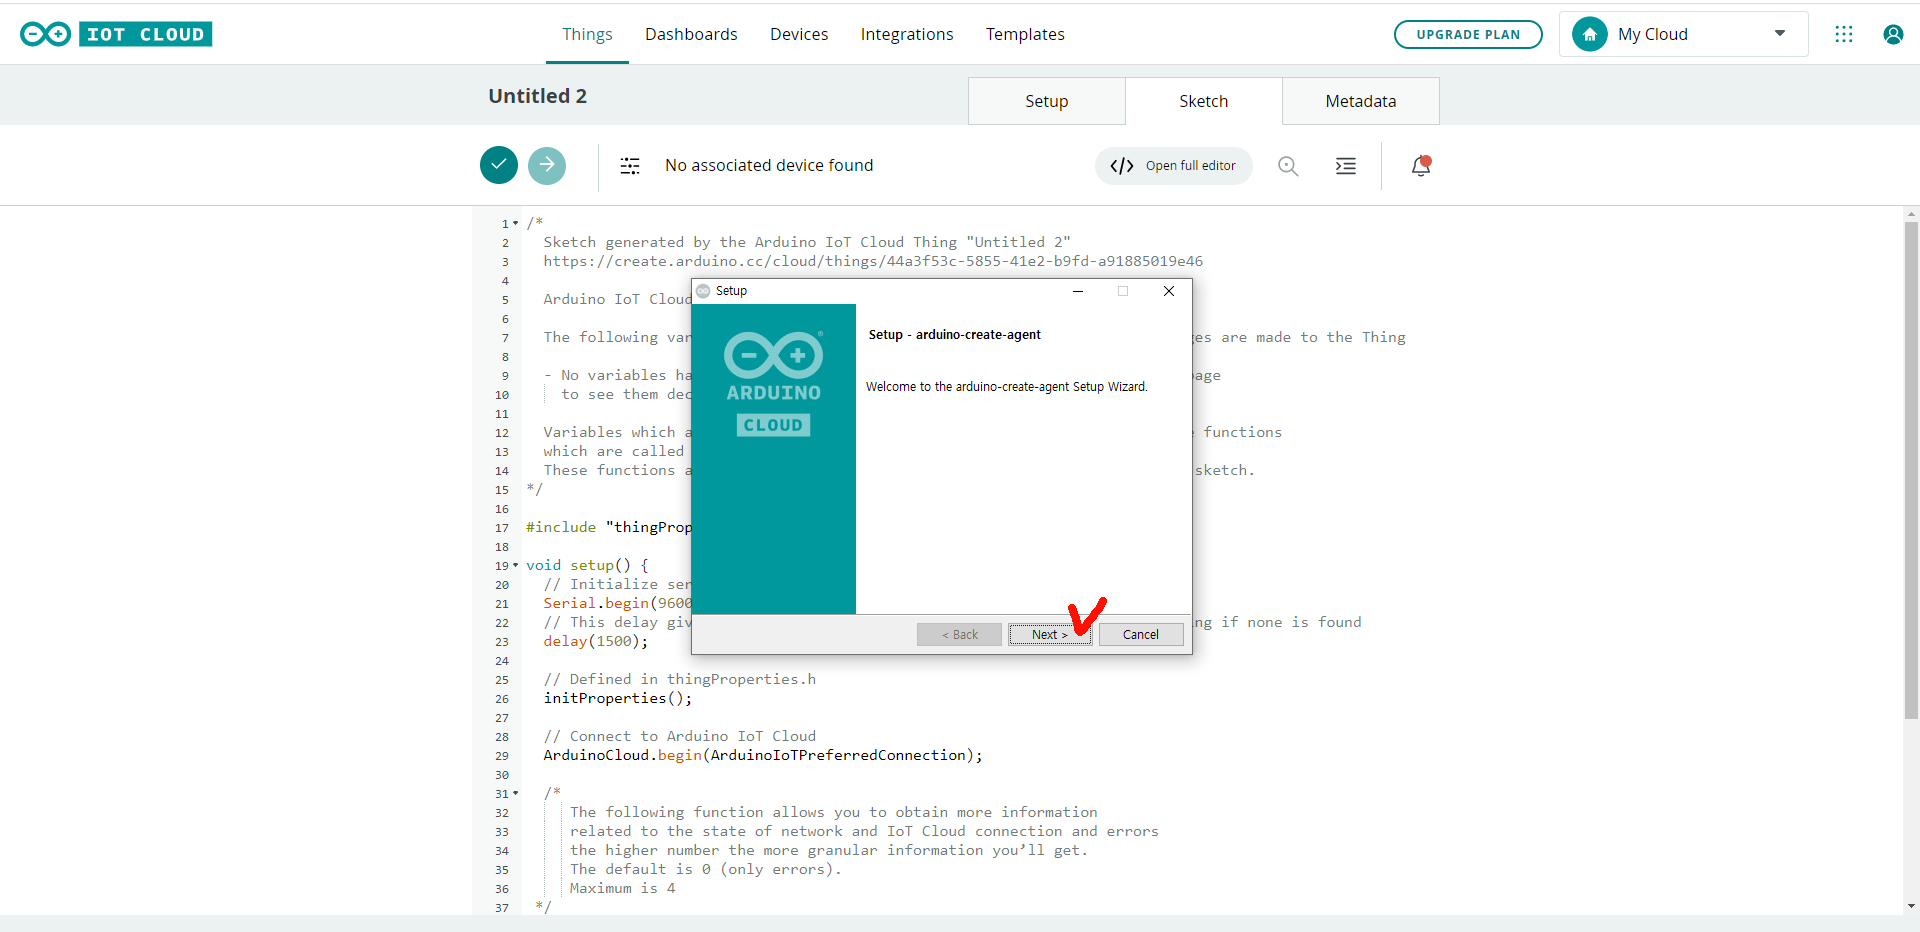Click the Setup wizard title bar text

[731, 291]
